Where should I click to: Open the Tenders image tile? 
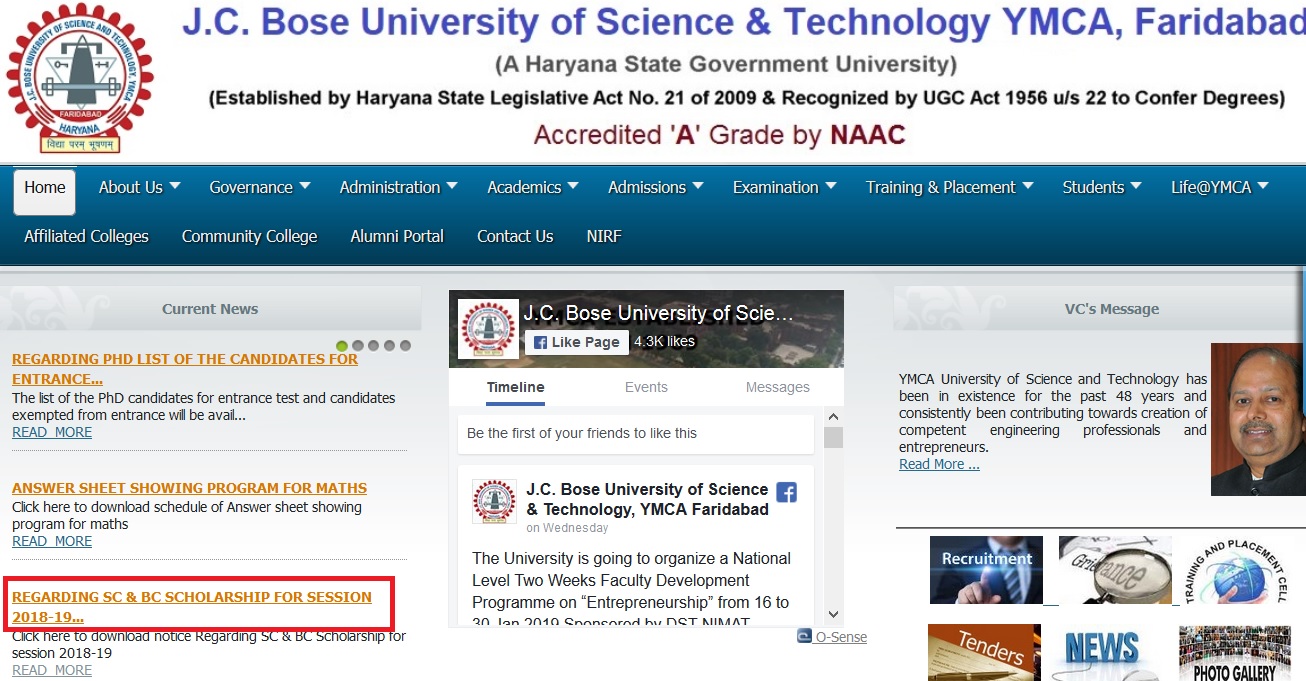click(x=984, y=652)
